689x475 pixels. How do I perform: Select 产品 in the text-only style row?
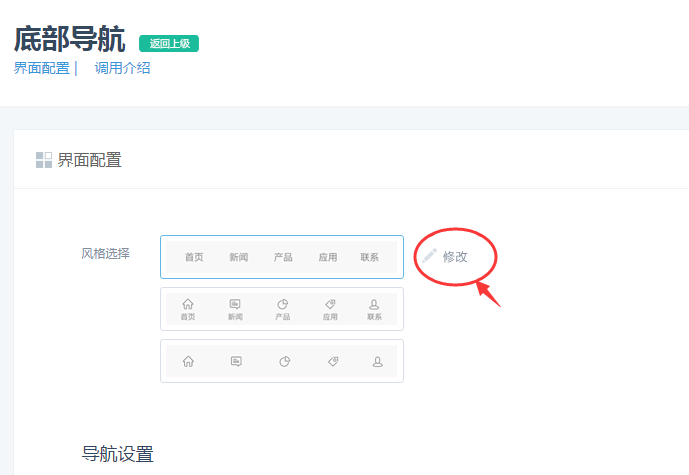coord(283,257)
